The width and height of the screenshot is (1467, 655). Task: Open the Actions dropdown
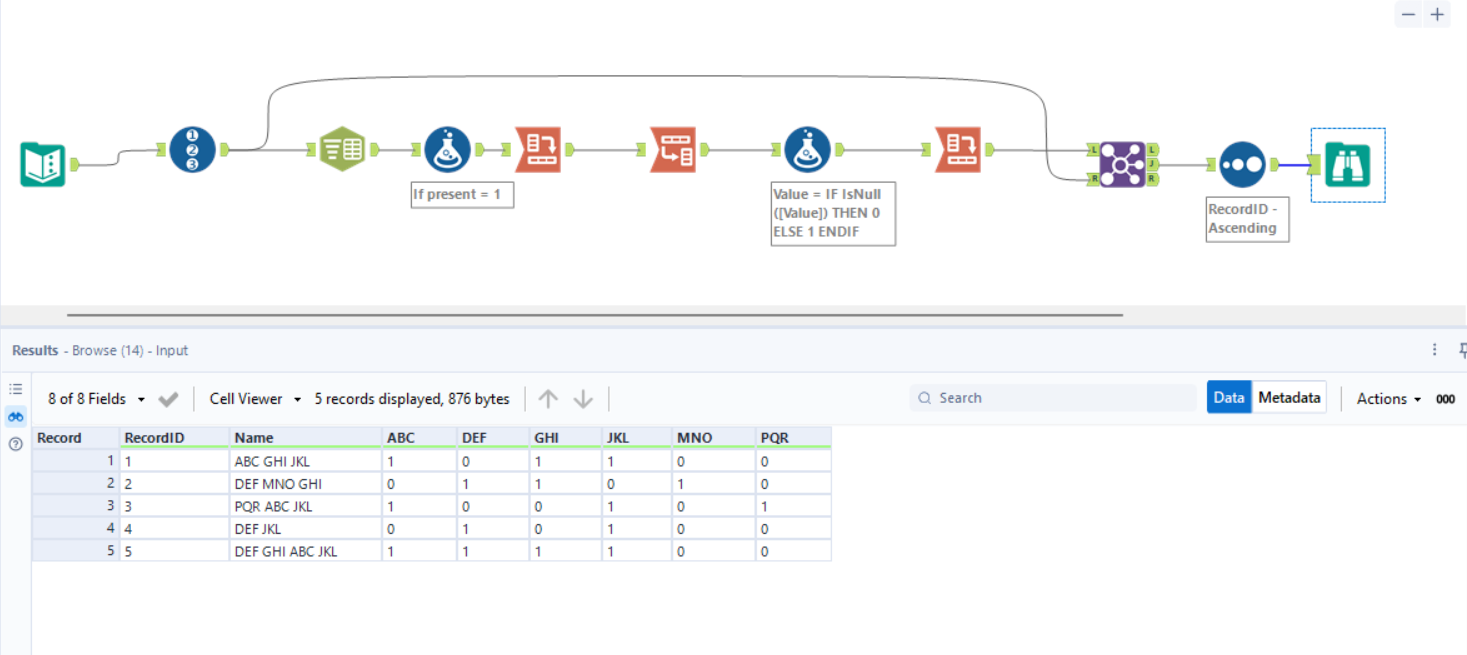(x=1388, y=398)
